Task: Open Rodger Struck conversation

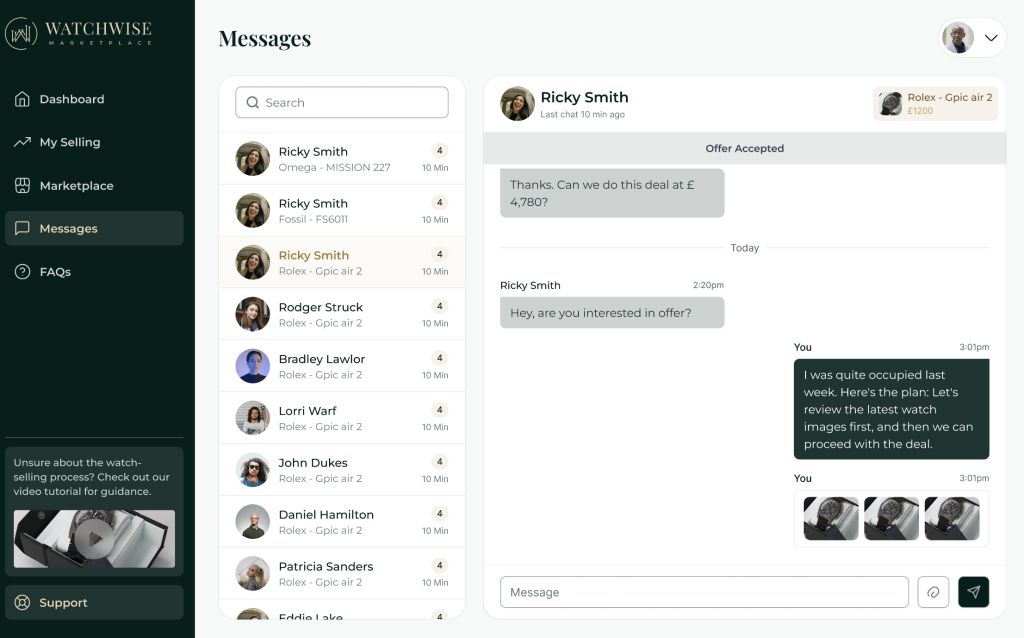Action: pyautogui.click(x=342, y=314)
